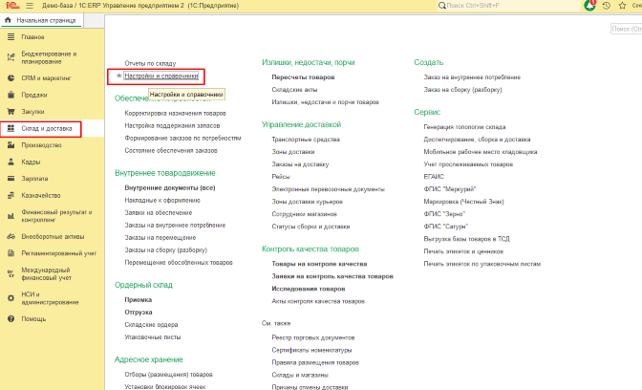This screenshot has height=390, width=642.
Task: Switch to Начальная страница tab
Action: (x=41, y=20)
